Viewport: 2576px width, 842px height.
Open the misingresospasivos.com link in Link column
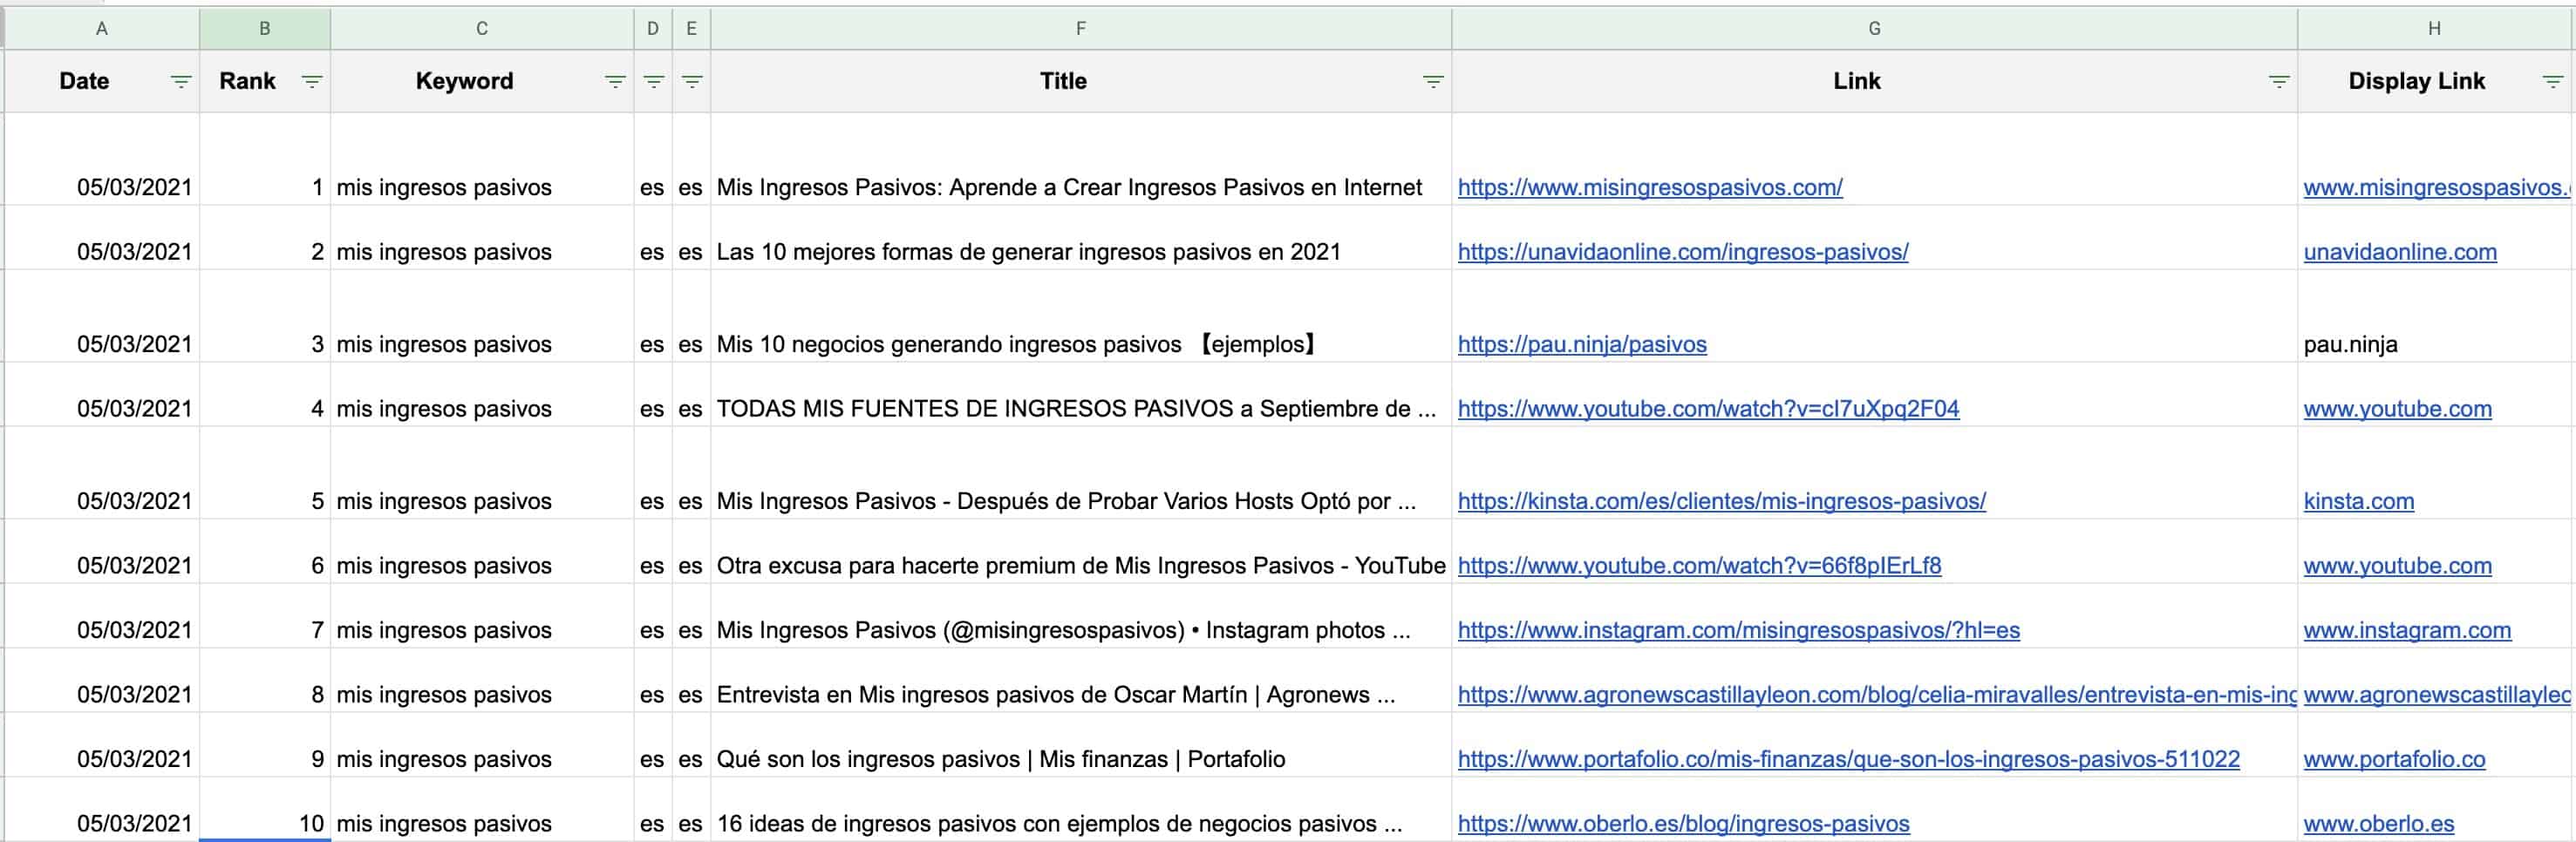(1650, 187)
